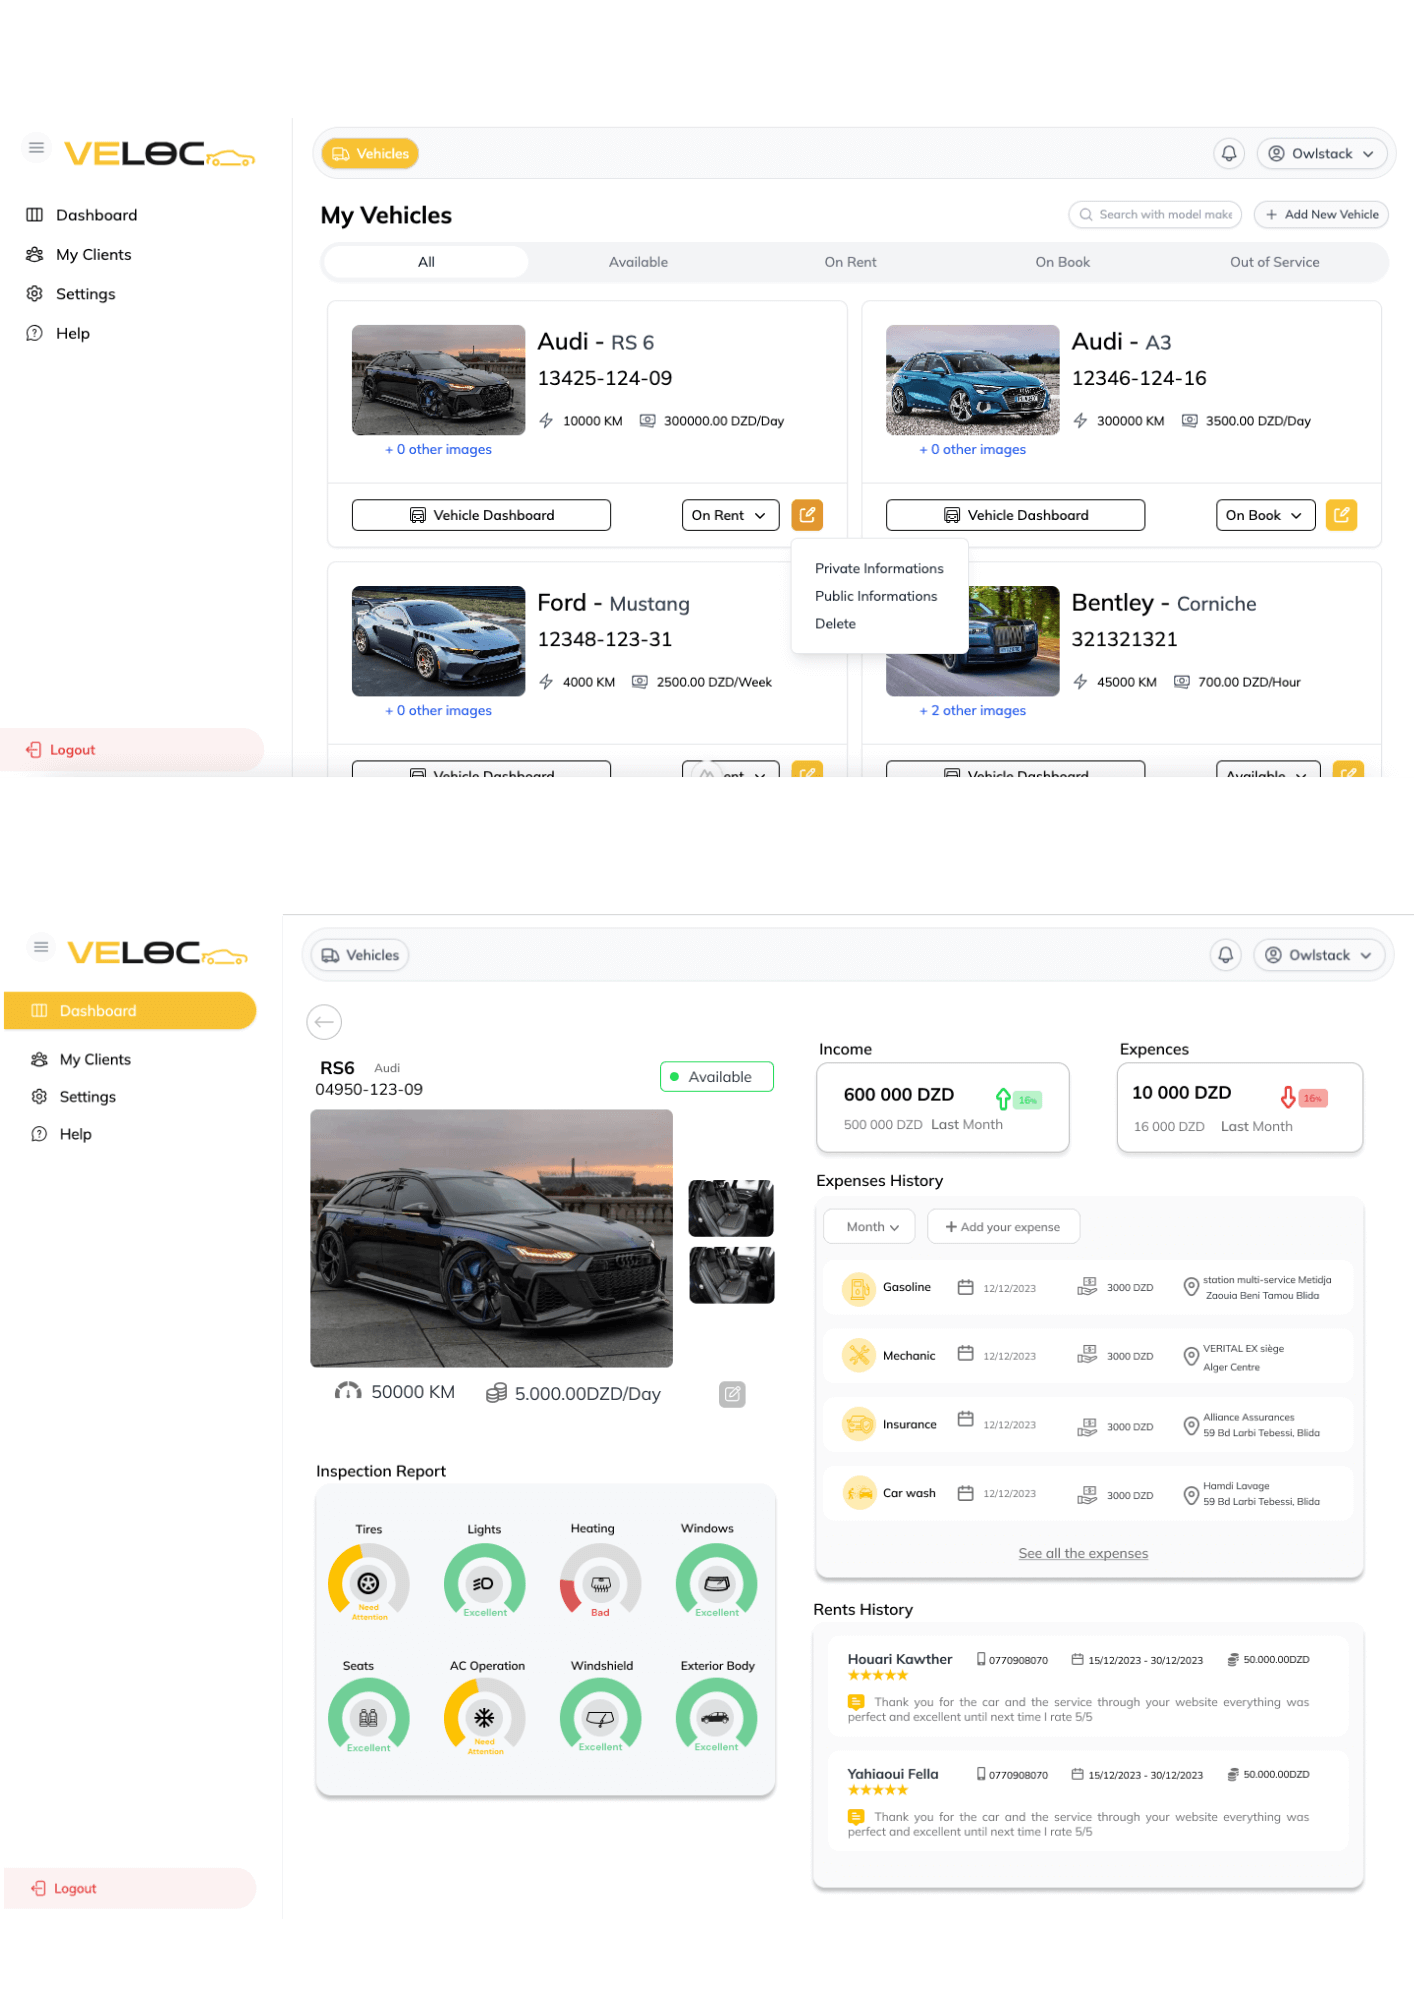
Task: Open See all the expenses link
Action: [1083, 1553]
